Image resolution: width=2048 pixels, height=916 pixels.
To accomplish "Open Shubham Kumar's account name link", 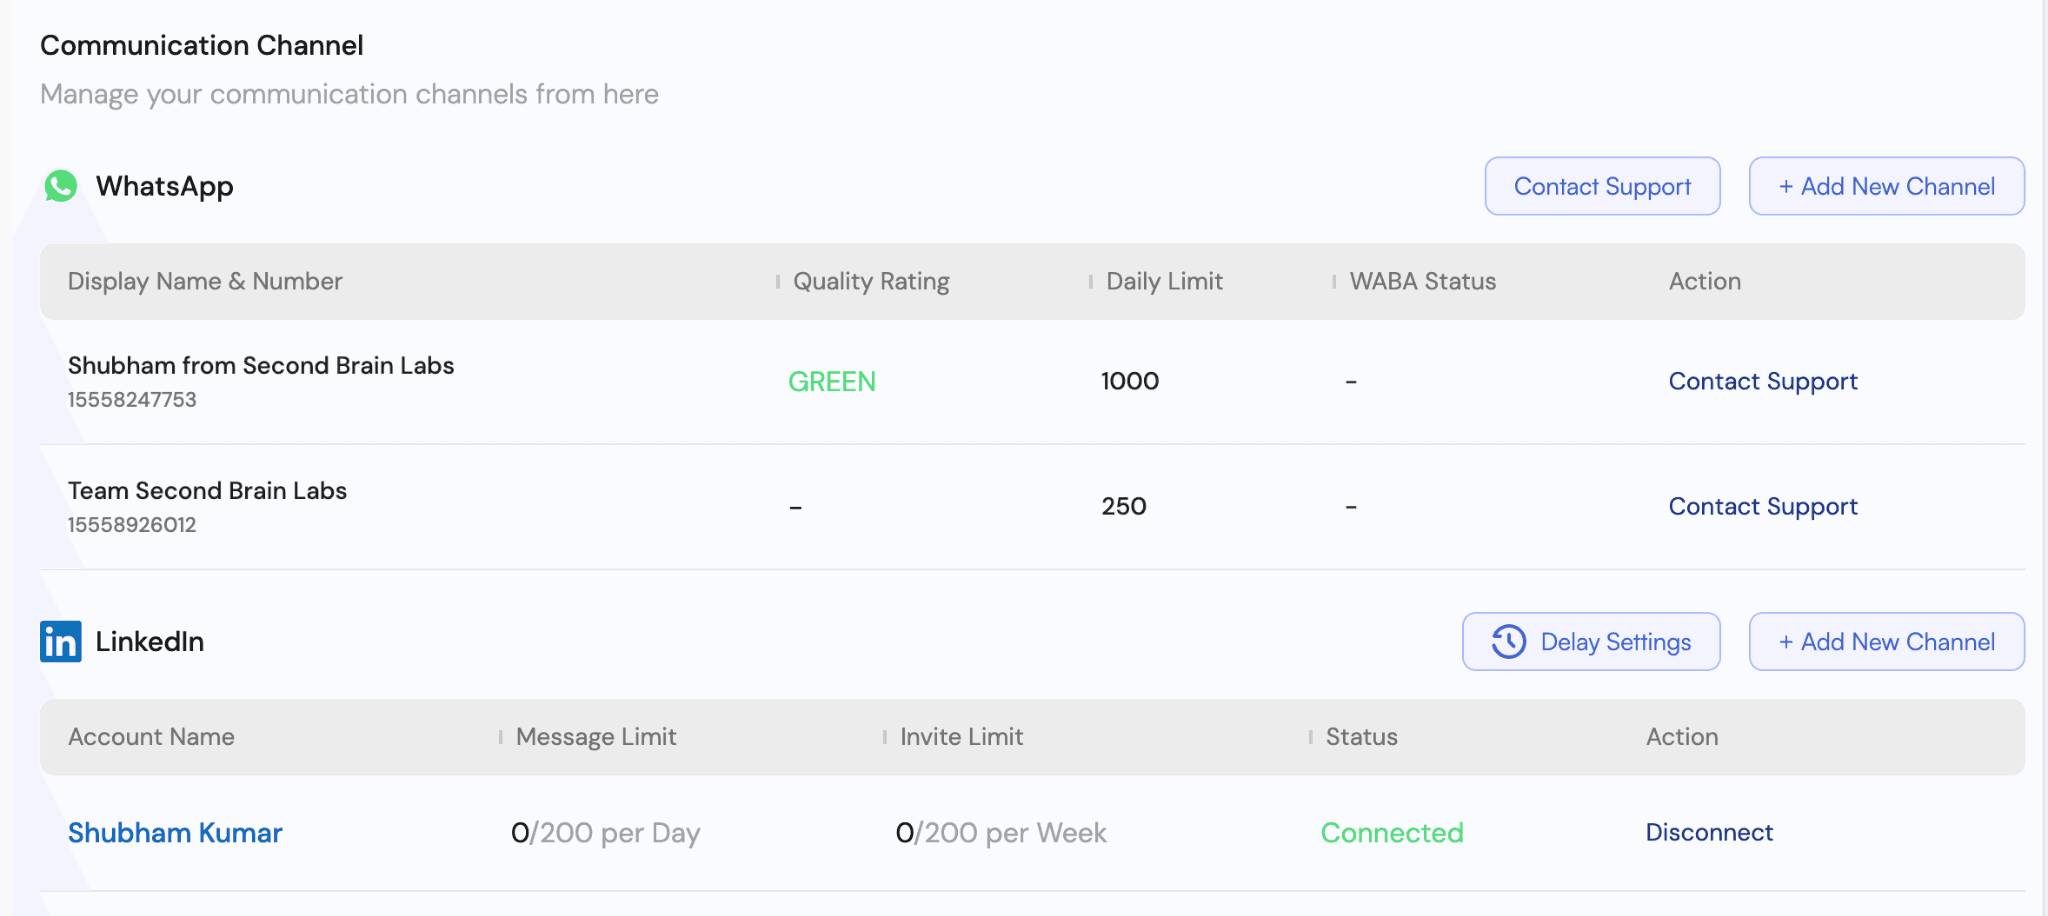I will (x=175, y=832).
